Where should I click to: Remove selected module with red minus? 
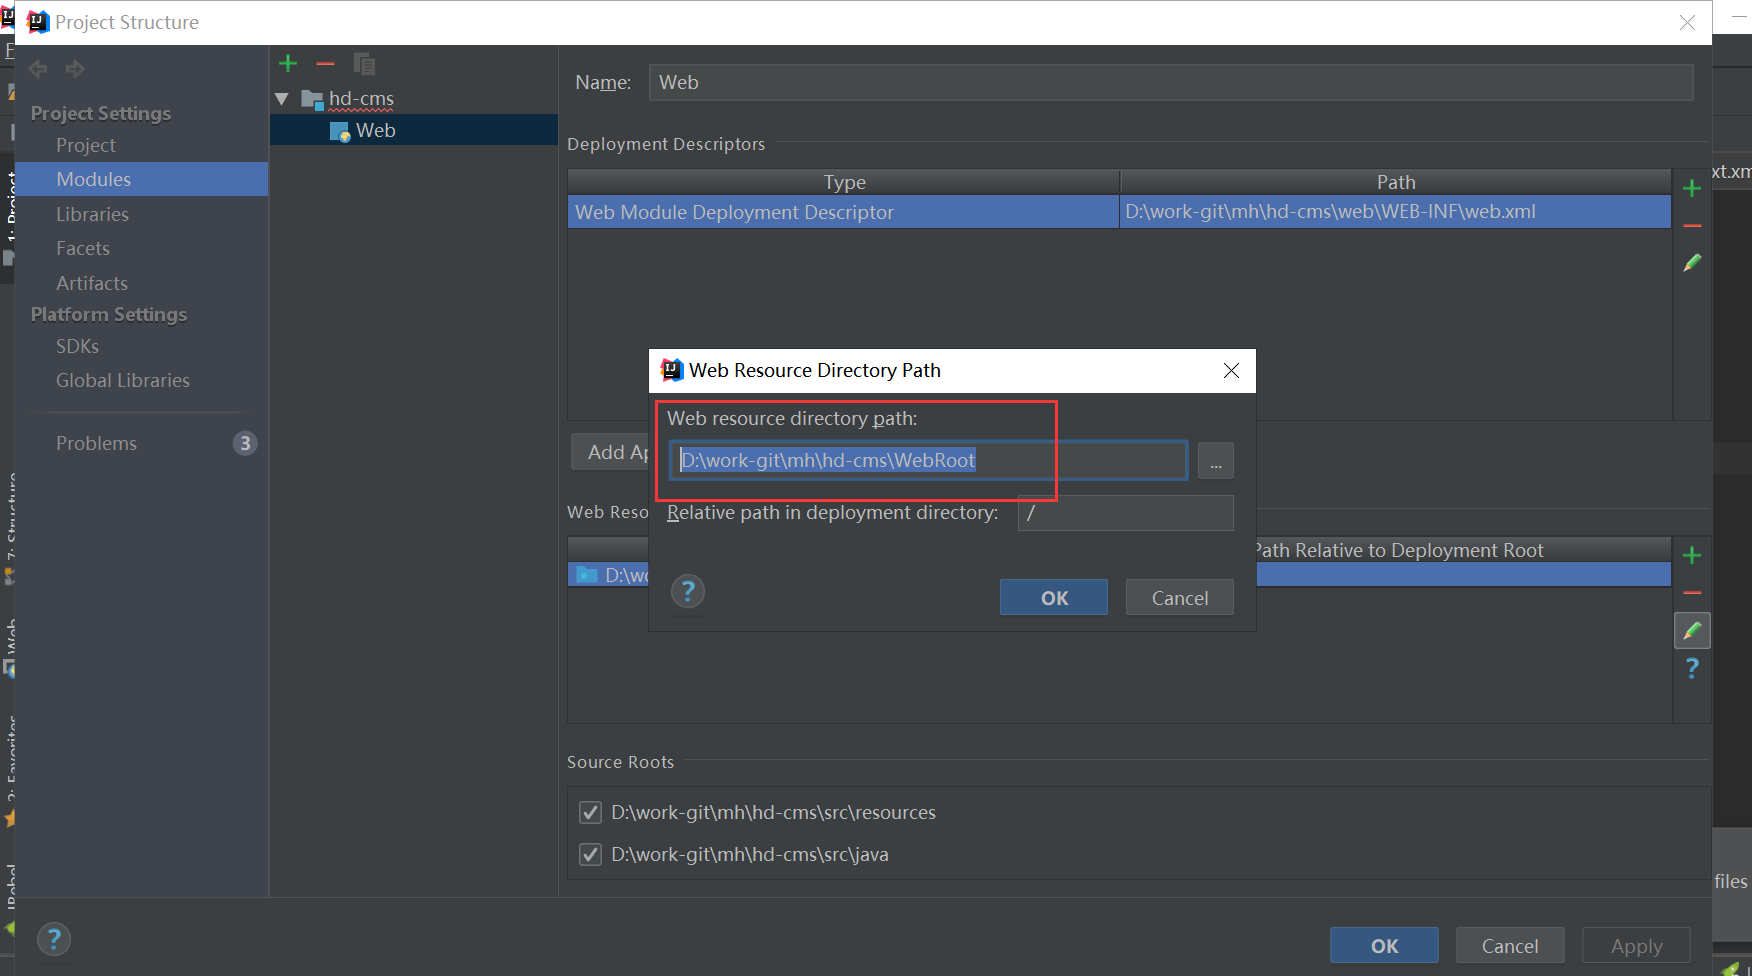325,64
